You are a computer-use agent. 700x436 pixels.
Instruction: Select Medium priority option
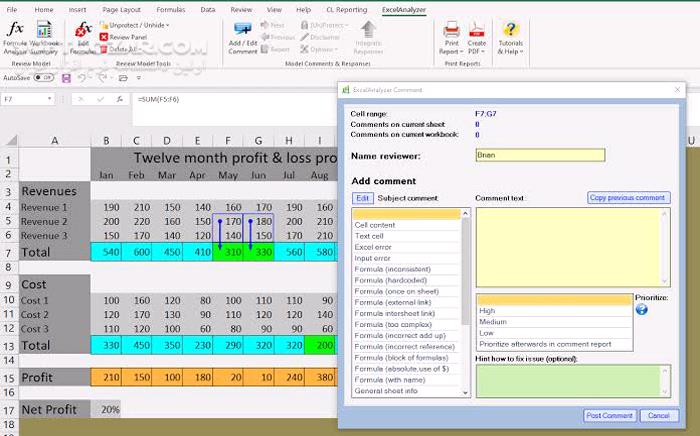pos(554,322)
